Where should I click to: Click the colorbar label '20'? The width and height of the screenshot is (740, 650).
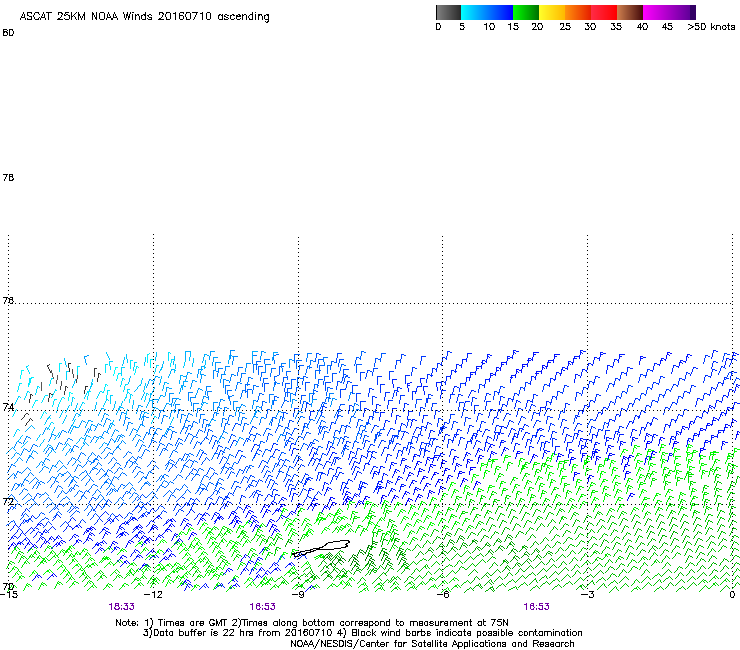(537, 27)
